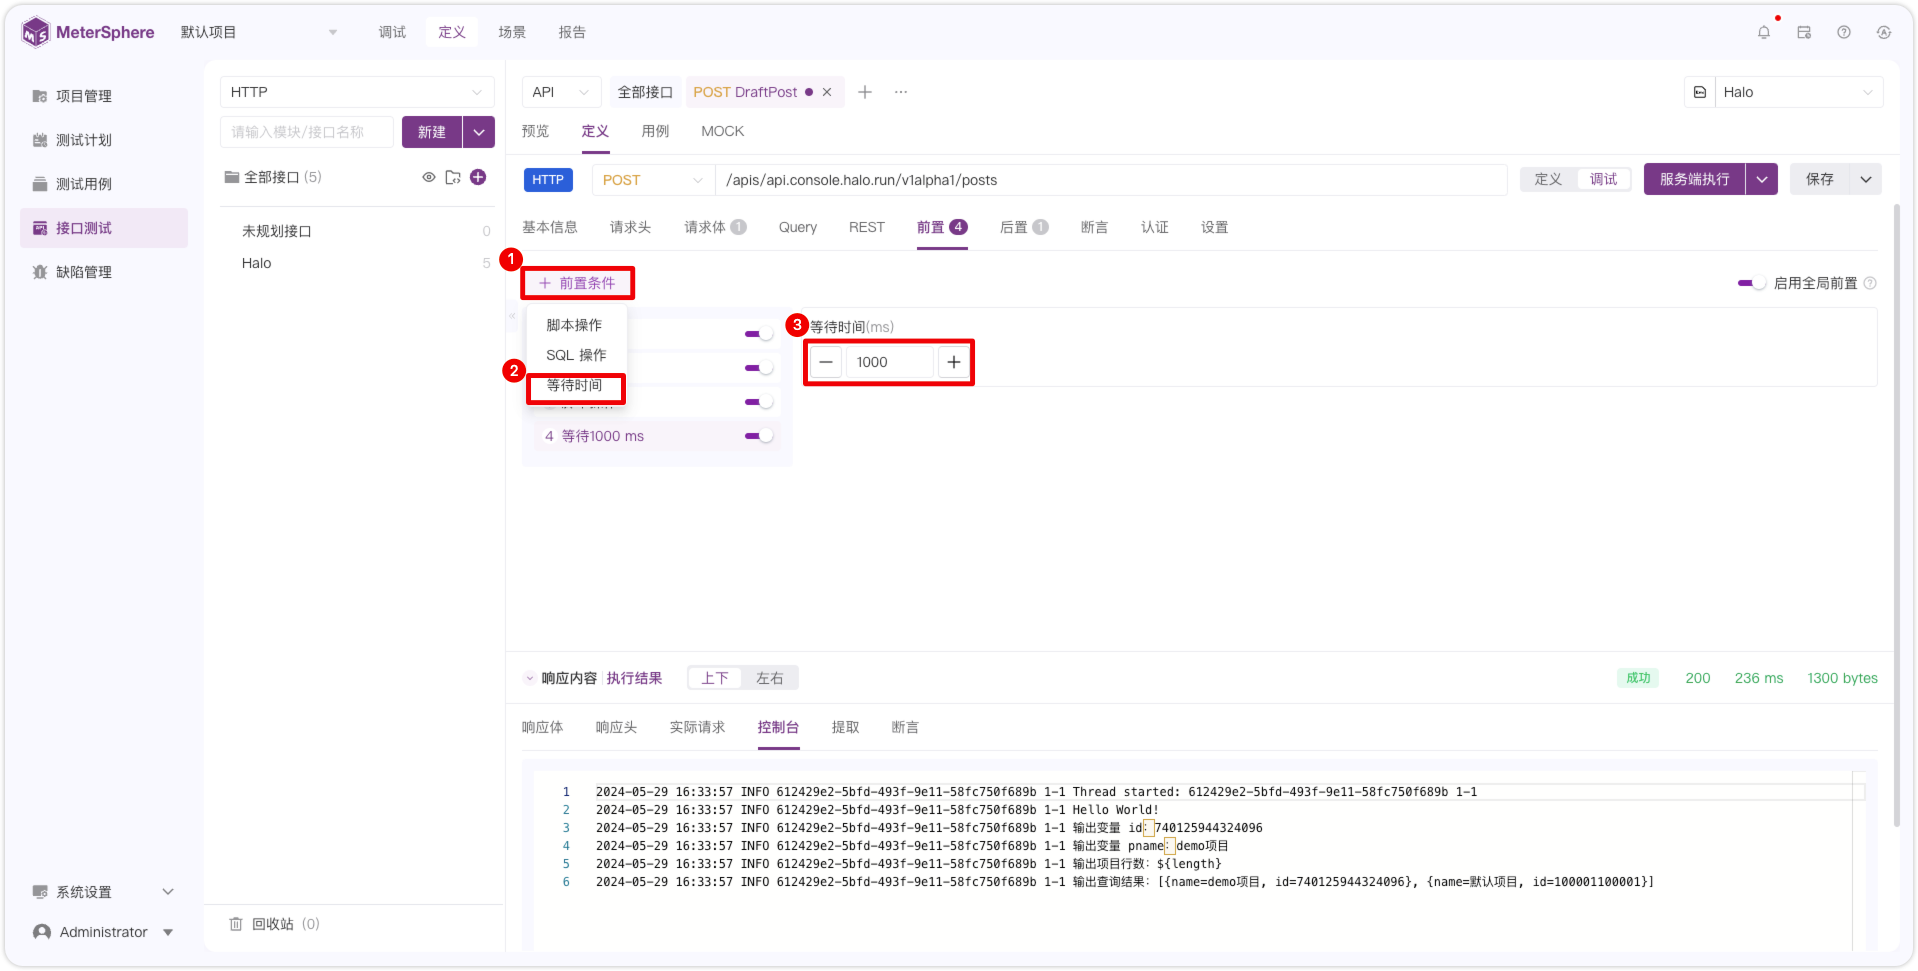Image resolution: width=1918 pixels, height=971 pixels.
Task: Click the 前置条件 add button
Action: coord(577,283)
